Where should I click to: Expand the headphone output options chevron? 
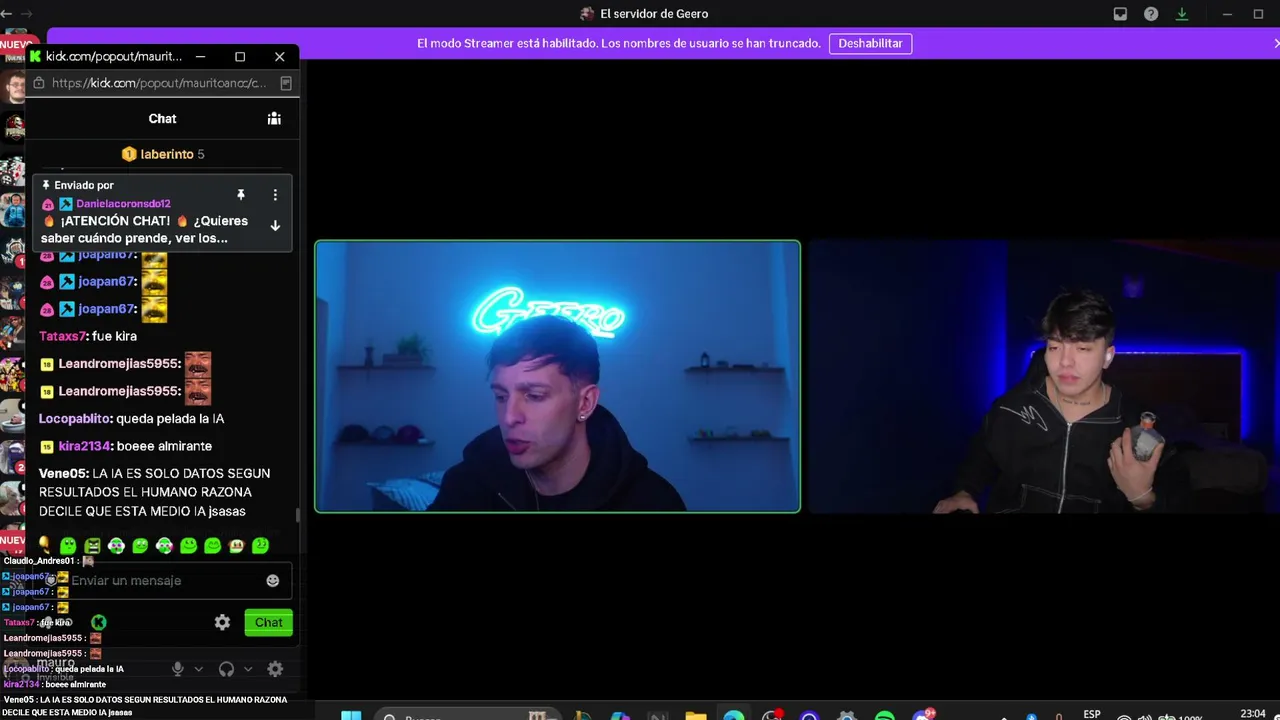point(248,669)
